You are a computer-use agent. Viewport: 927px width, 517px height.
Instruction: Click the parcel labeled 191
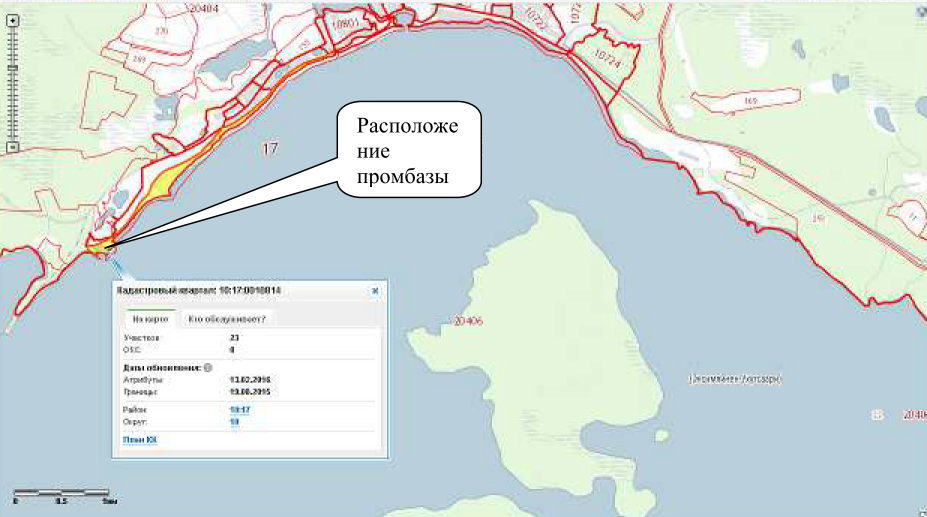point(818,217)
